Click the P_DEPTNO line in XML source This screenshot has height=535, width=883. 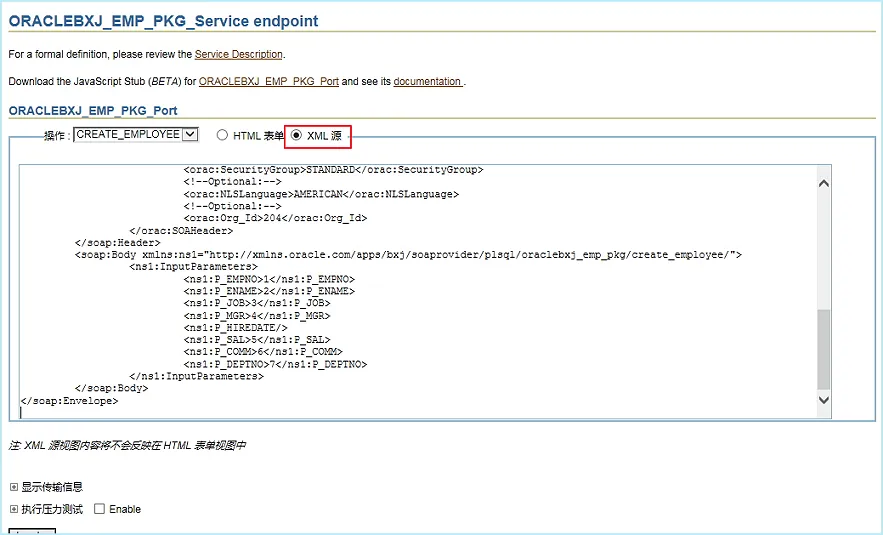275,364
